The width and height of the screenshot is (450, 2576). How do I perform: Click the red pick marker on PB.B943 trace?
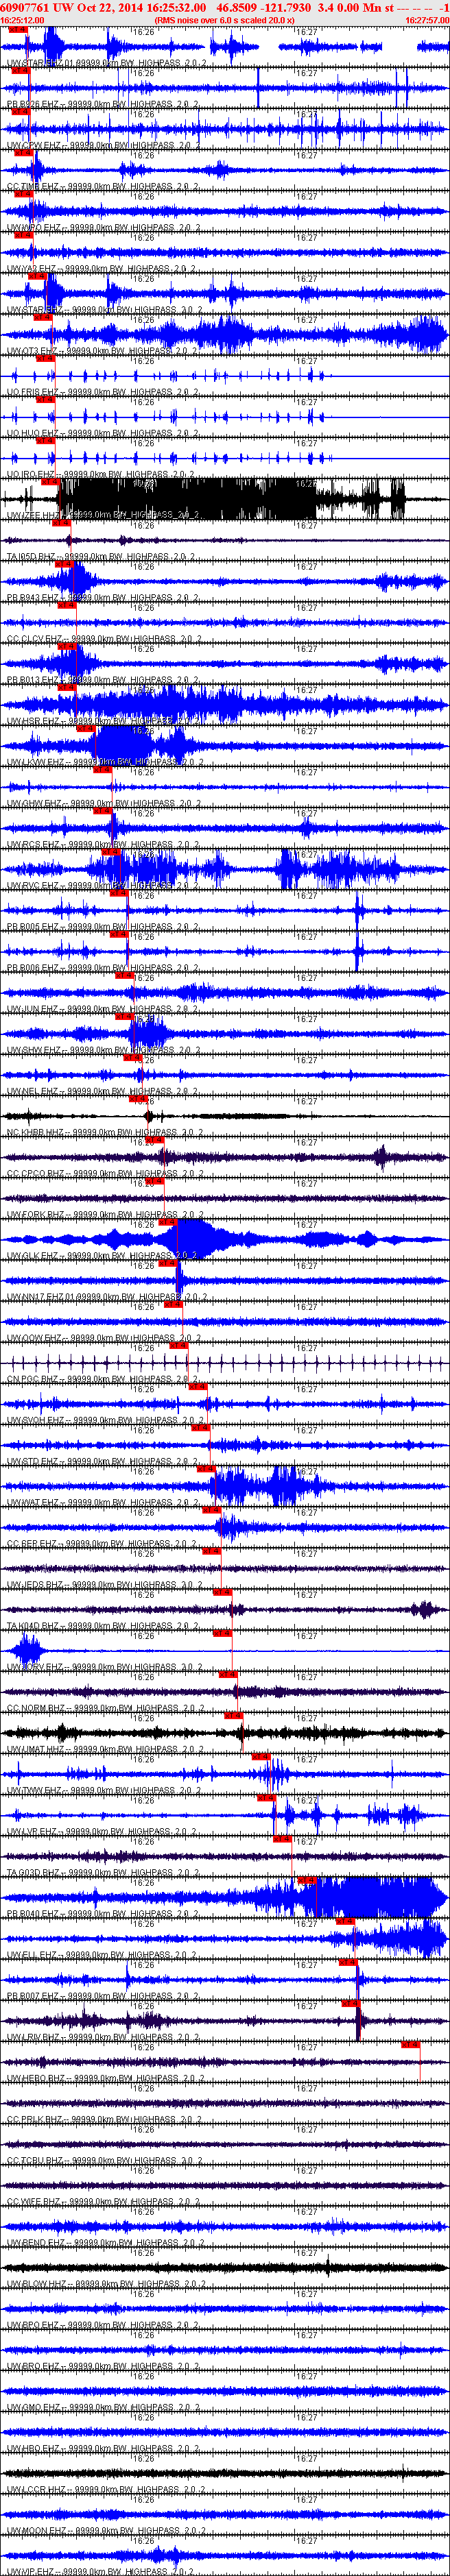tap(64, 563)
